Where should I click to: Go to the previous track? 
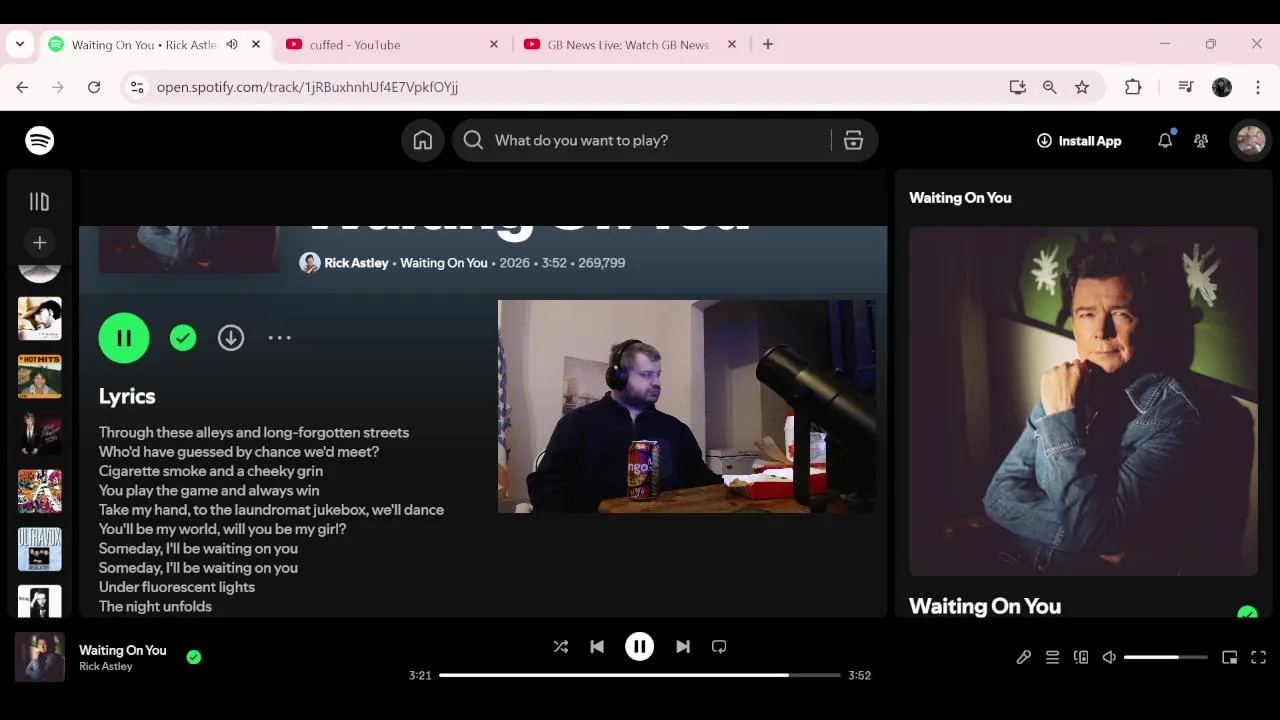tap(597, 647)
